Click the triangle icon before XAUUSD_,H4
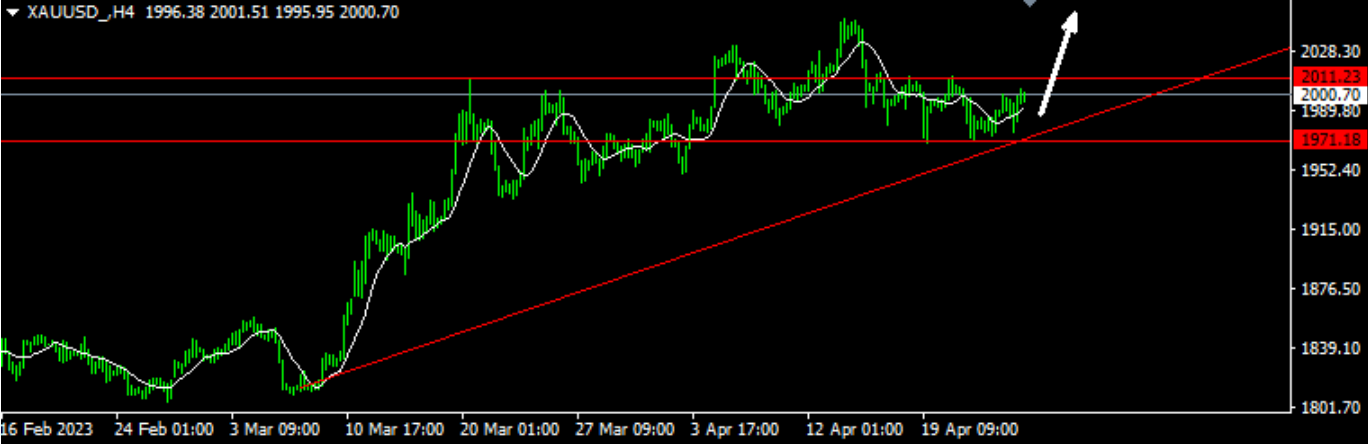Image resolution: width=1368 pixels, height=444 pixels. [x=11, y=12]
